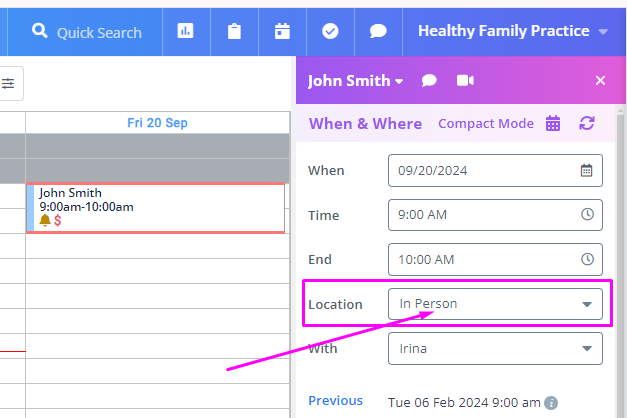Start video call with John Smith
627x418 pixels.
click(465, 81)
